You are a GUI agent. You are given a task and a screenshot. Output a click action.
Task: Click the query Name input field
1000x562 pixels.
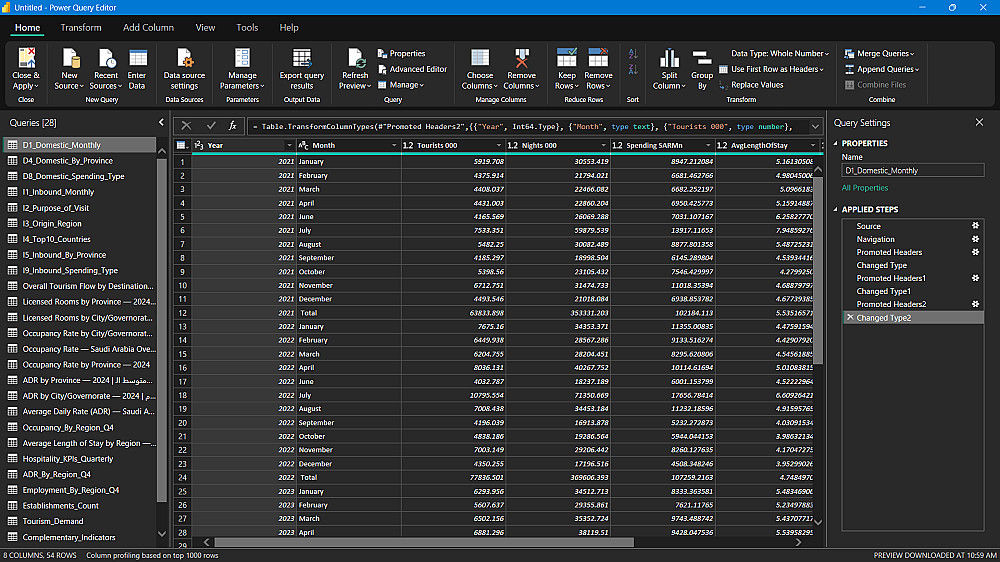coord(912,171)
